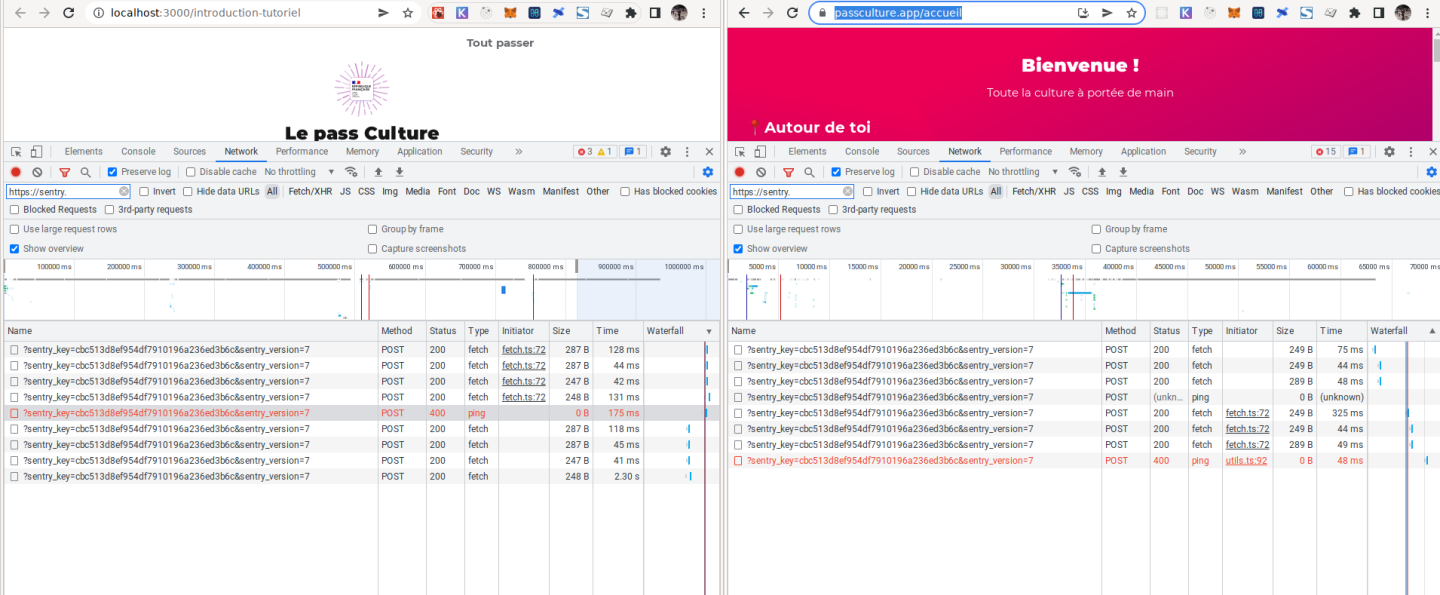Screen dimensions: 1440x595
Task: Open network search in right DevTools
Action: click(810, 172)
